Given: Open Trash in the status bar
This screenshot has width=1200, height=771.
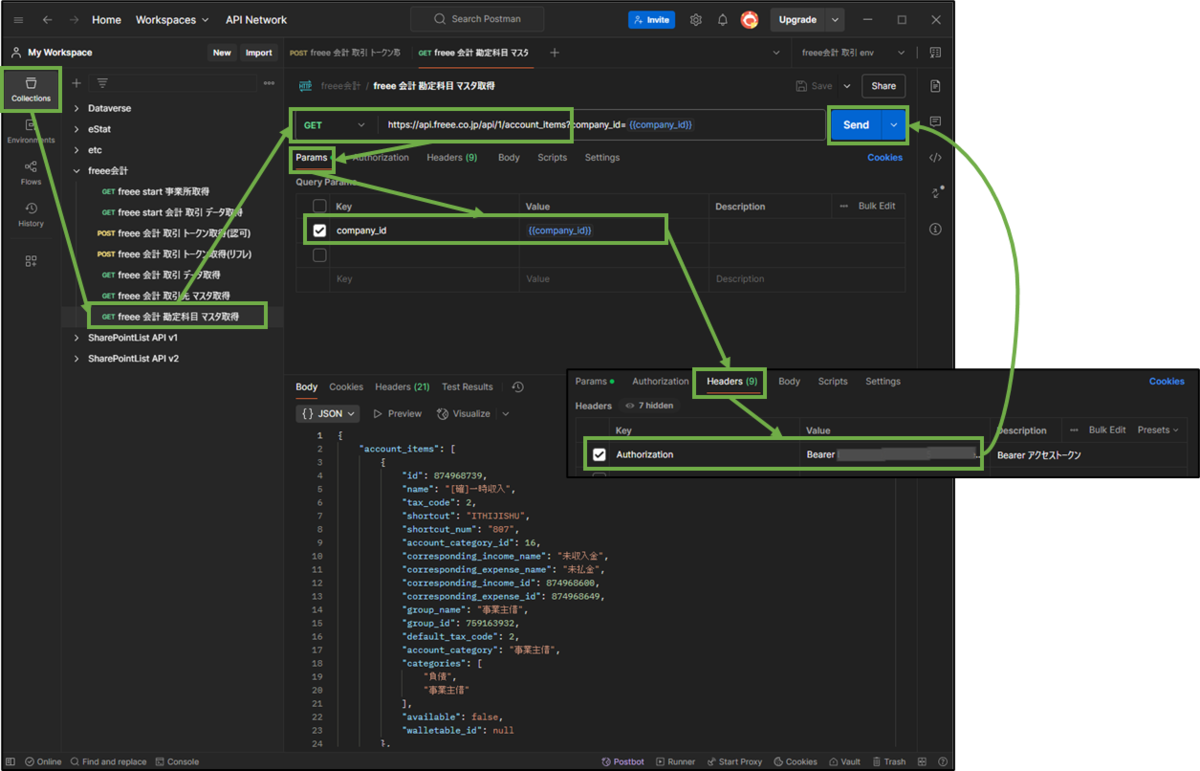Looking at the screenshot, I should point(889,762).
